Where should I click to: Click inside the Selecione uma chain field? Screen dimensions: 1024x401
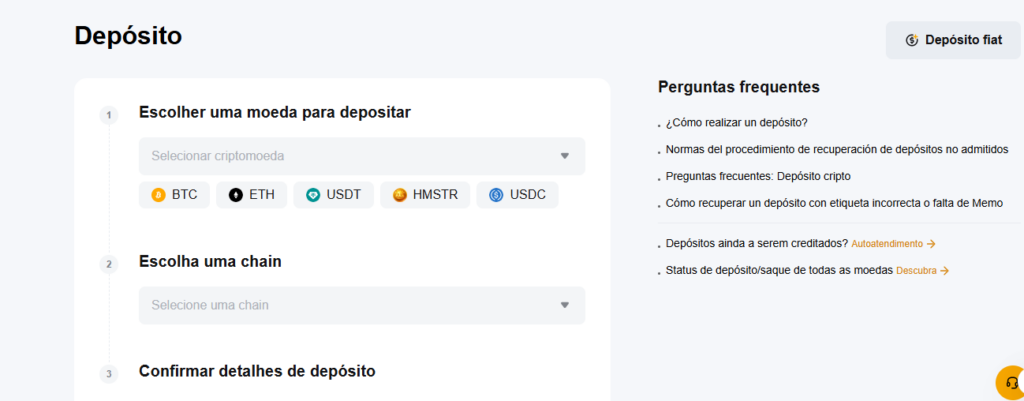340,305
